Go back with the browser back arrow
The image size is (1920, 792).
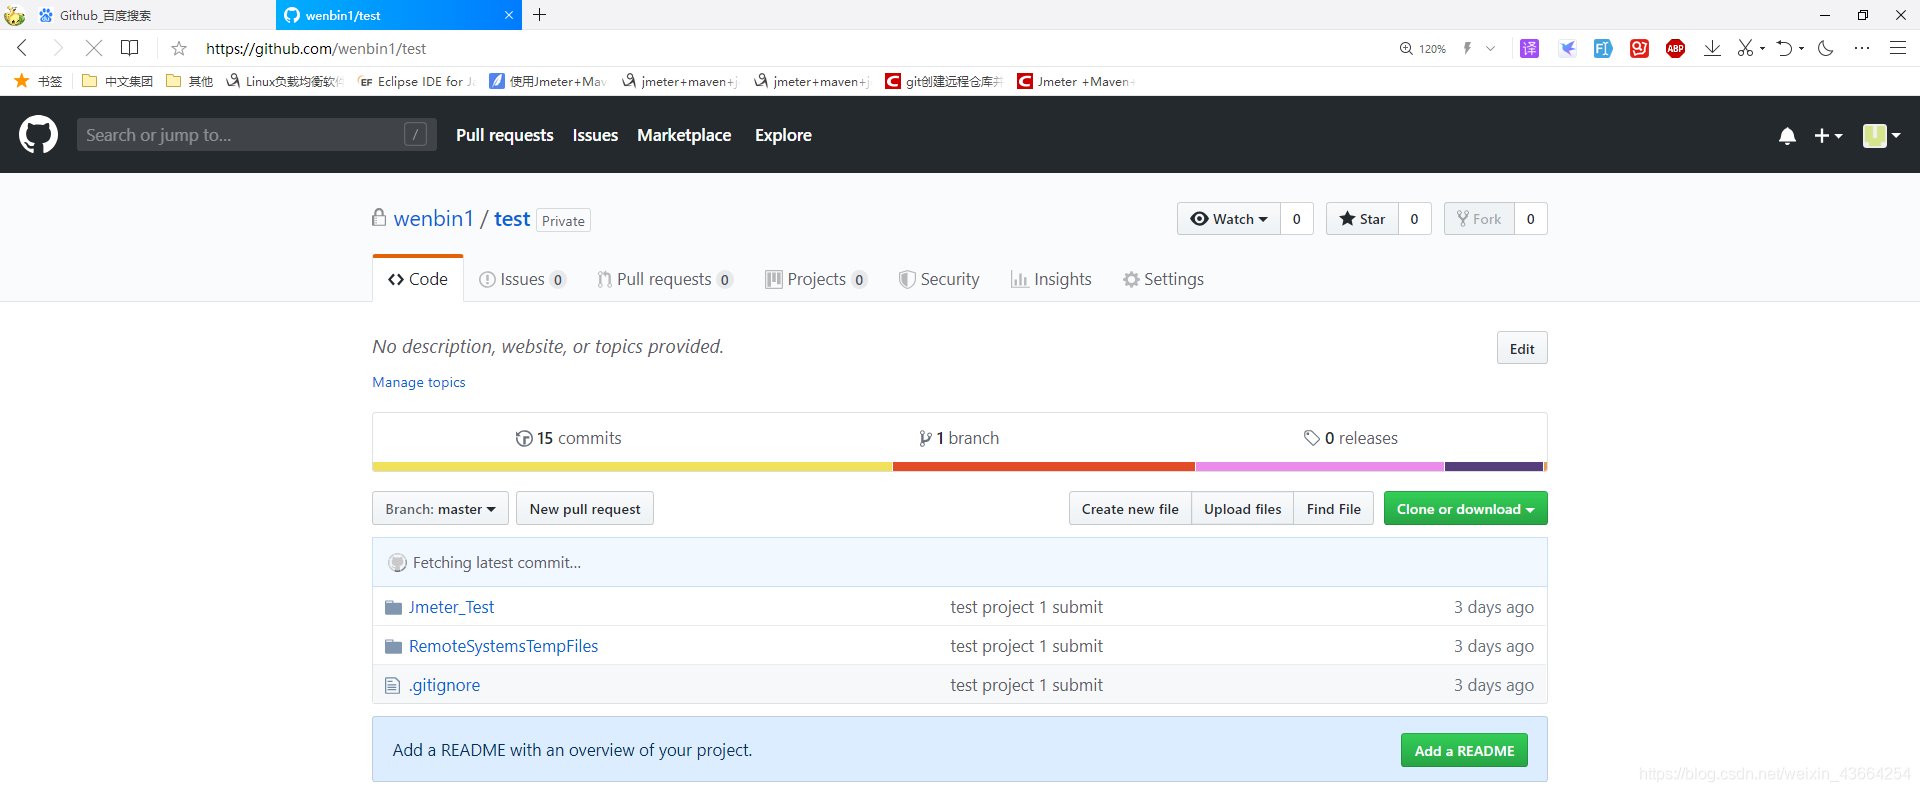click(22, 48)
